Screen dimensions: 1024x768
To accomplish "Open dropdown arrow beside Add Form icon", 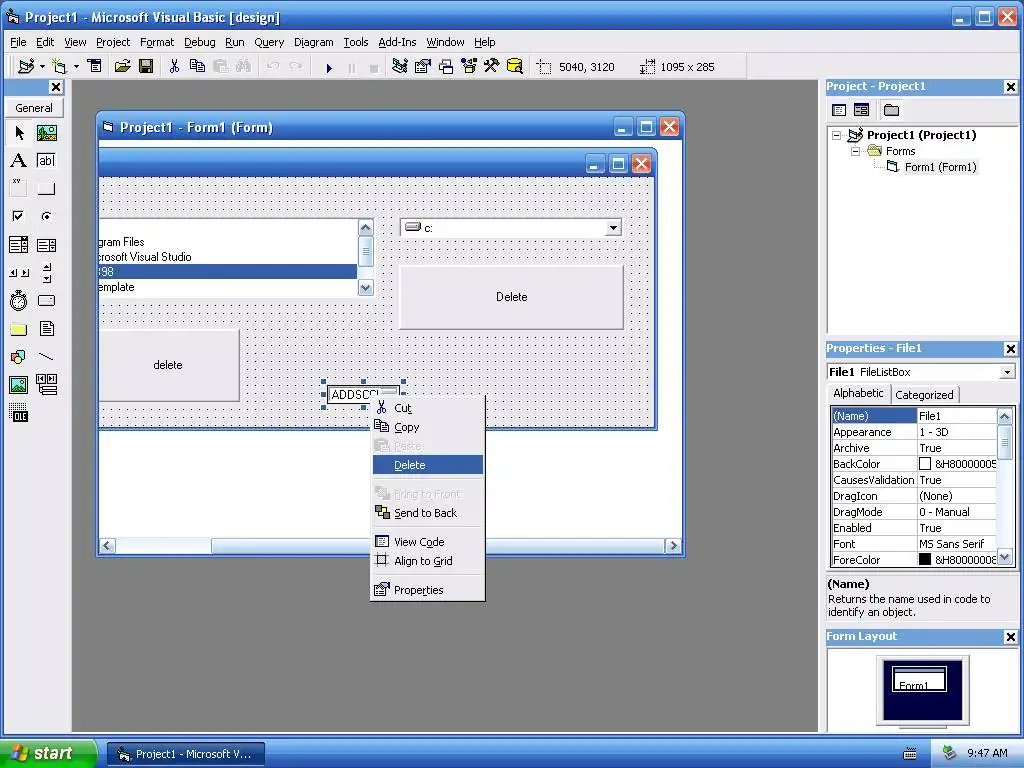I will (76, 66).
